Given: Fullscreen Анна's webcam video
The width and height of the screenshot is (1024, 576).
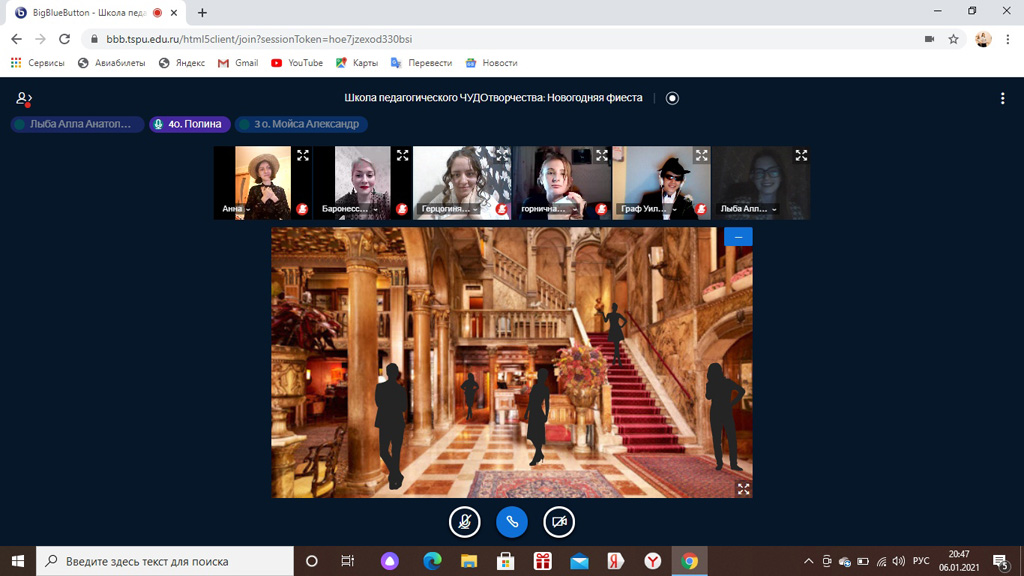Looking at the screenshot, I should pos(303,156).
